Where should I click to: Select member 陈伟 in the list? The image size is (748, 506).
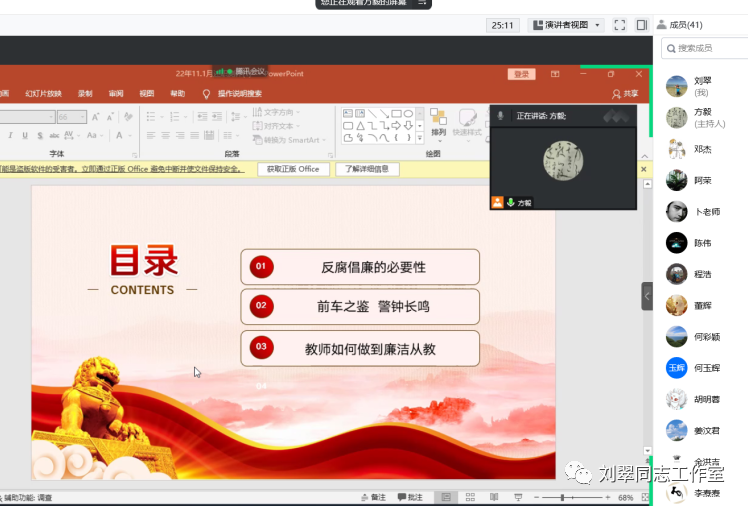coord(704,243)
